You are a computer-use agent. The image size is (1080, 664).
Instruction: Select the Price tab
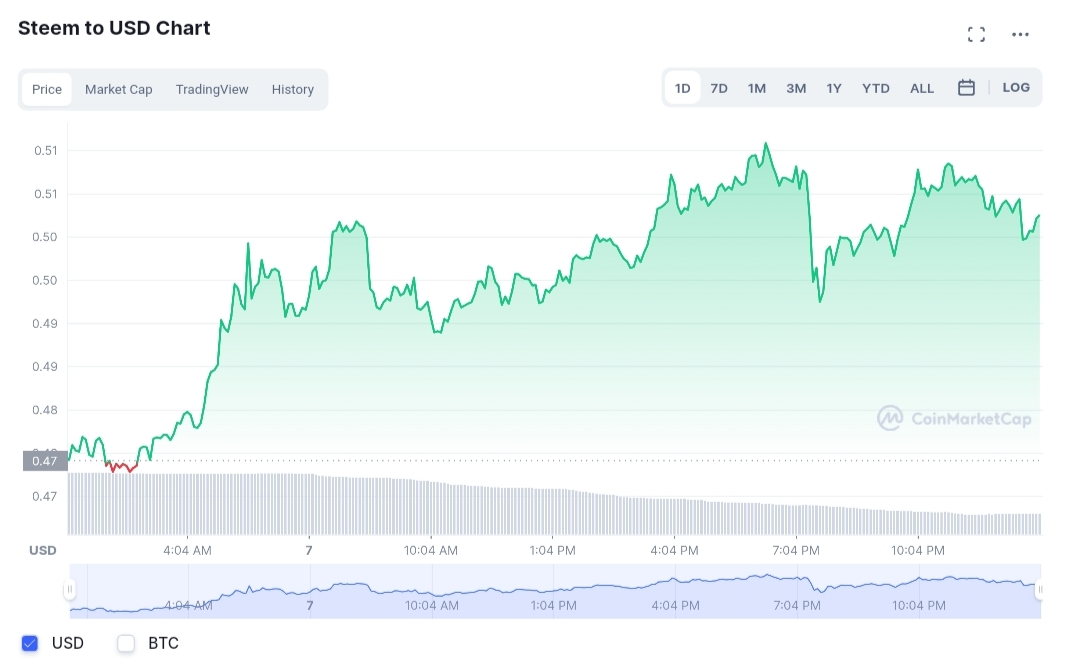coord(47,90)
